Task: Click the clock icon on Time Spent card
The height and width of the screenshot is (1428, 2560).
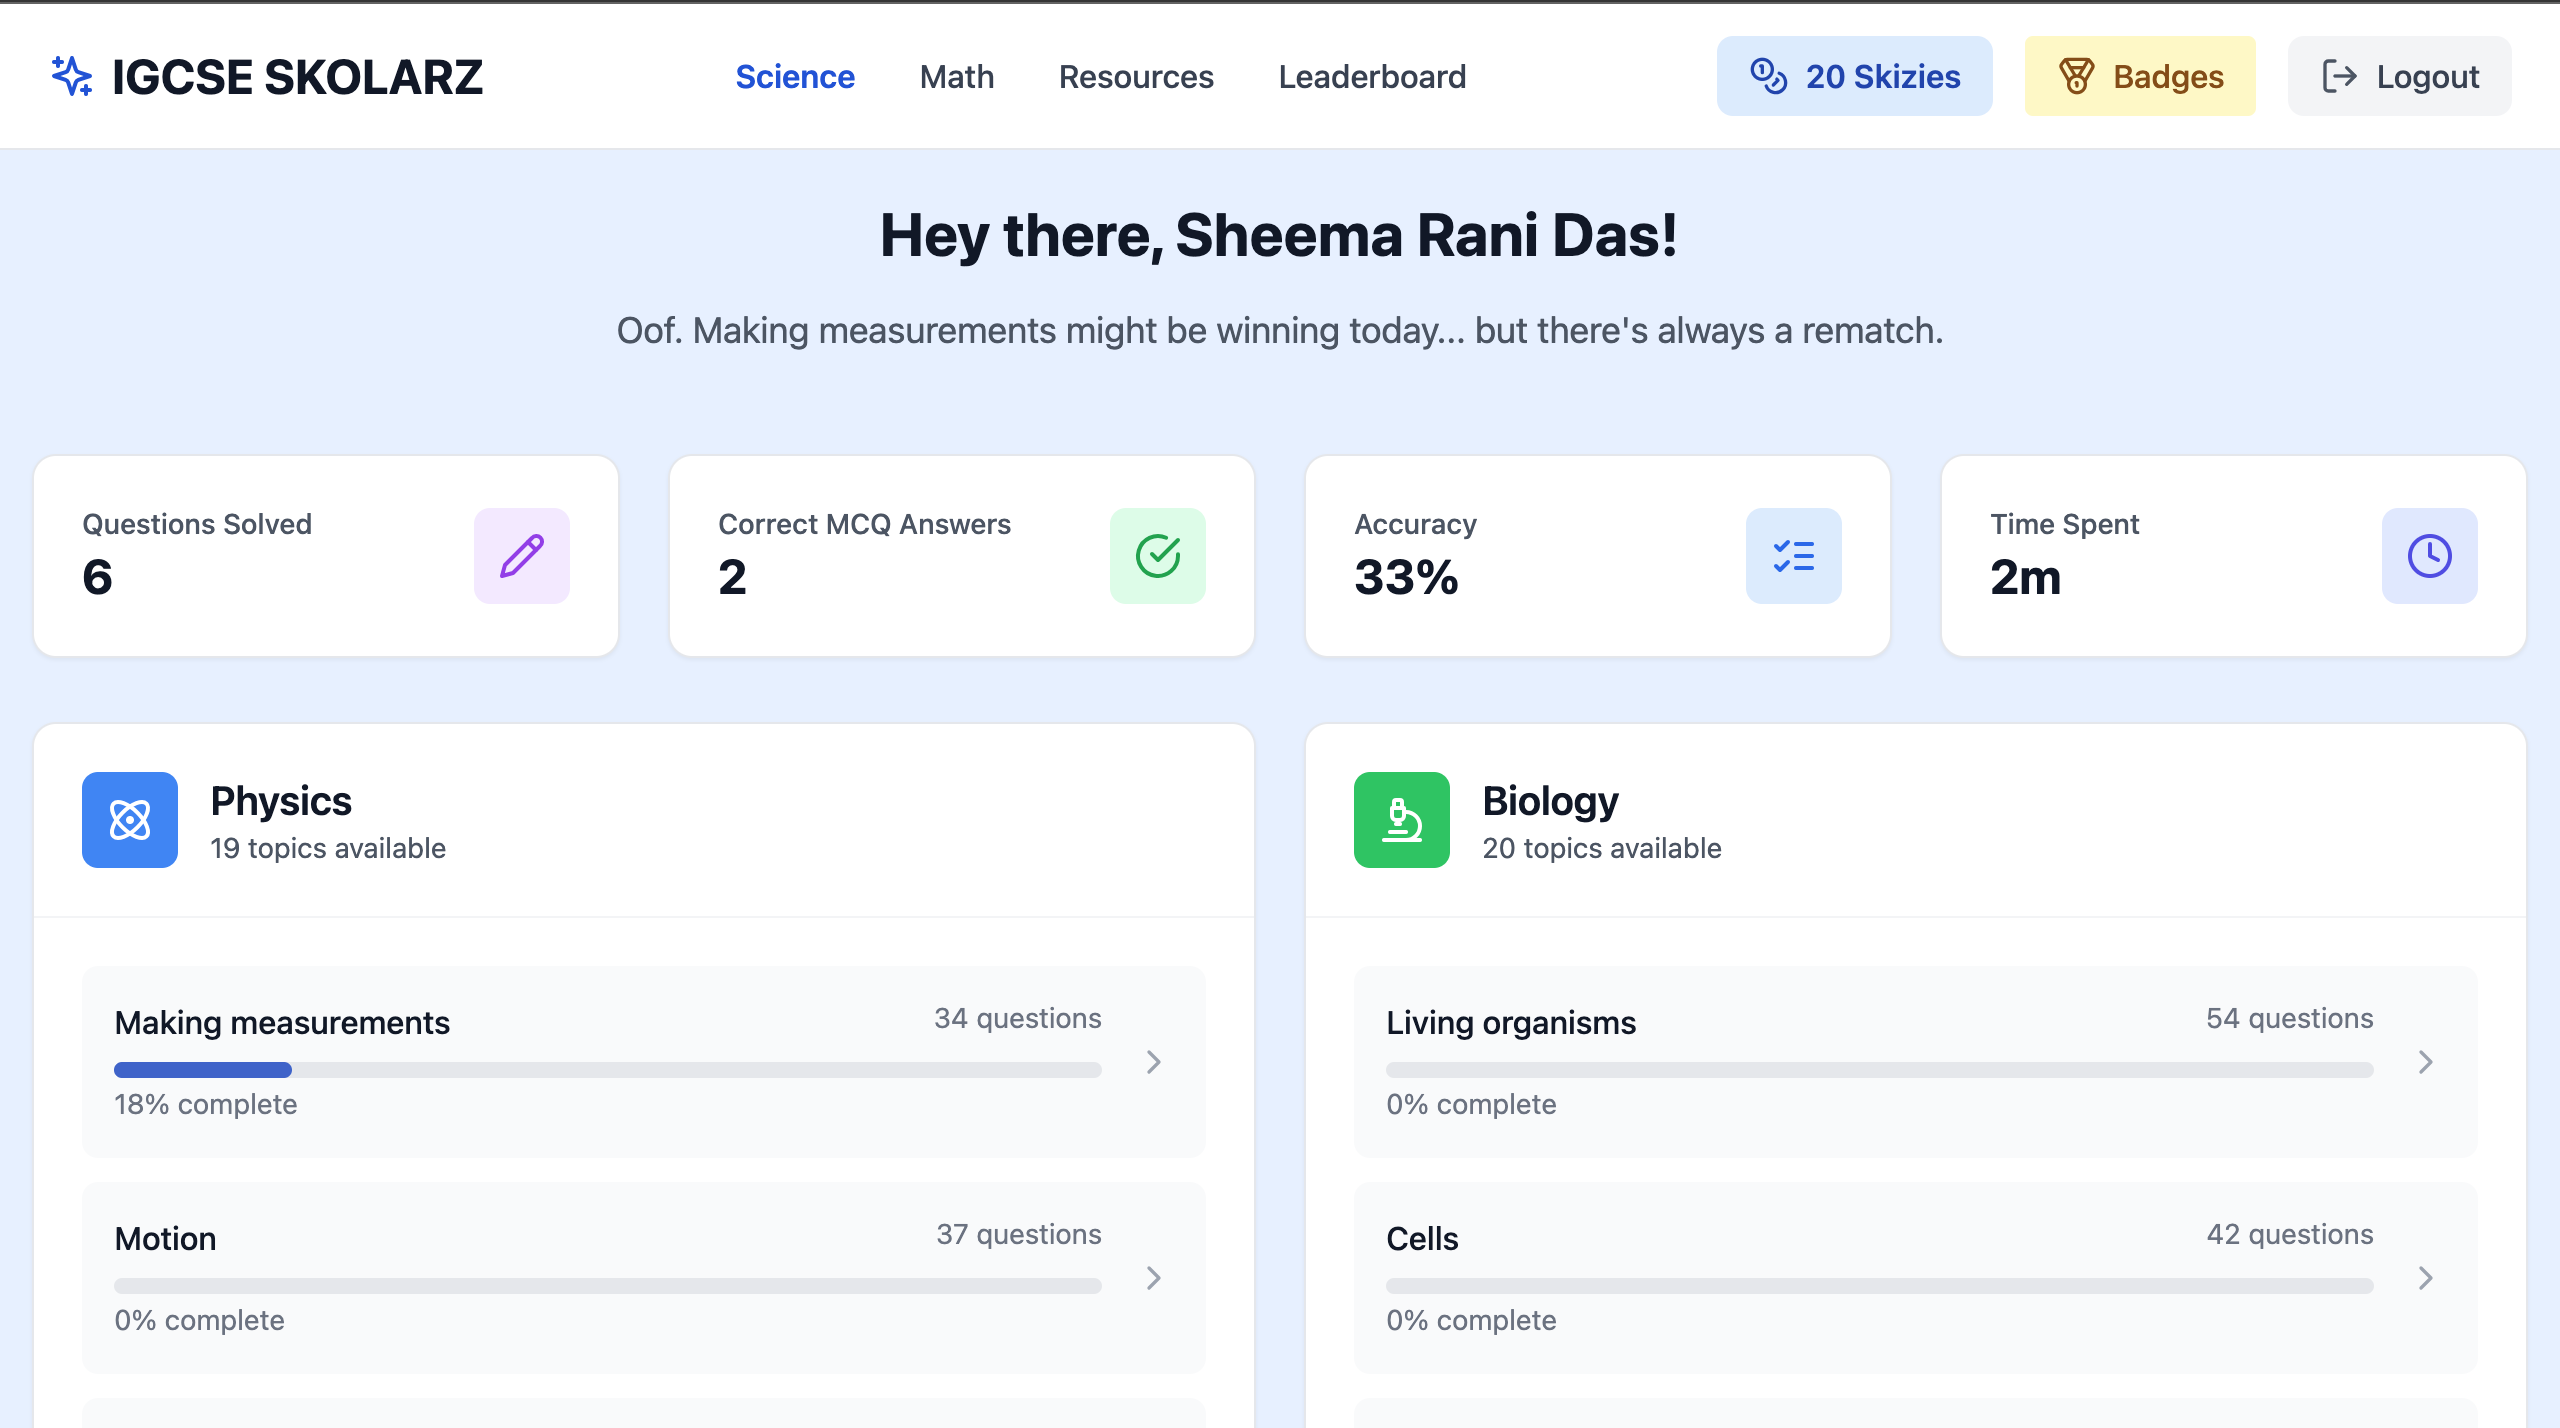Action: [x=2430, y=556]
